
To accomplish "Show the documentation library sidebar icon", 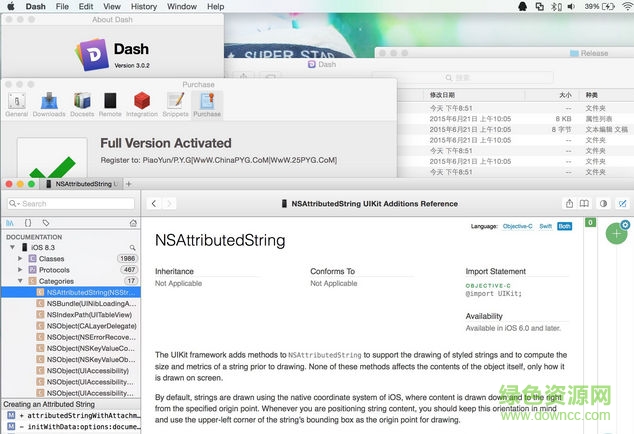I will pos(10,223).
